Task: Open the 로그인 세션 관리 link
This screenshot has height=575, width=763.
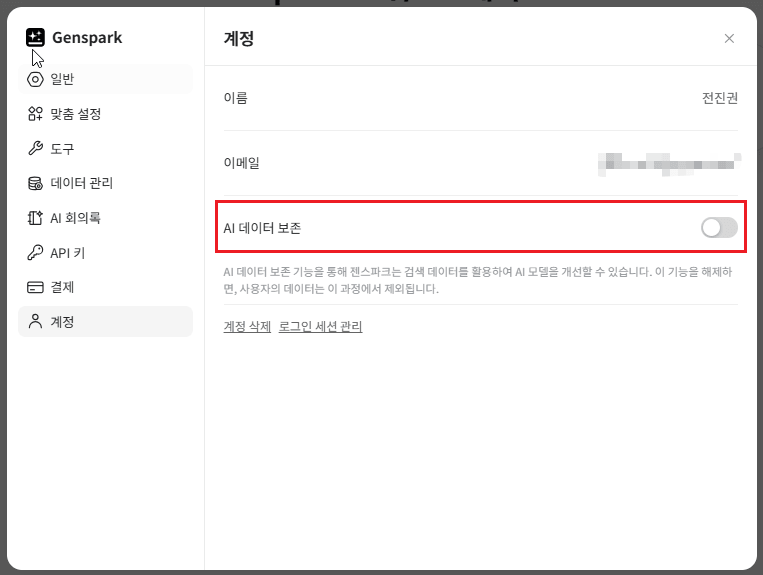Action: [320, 326]
